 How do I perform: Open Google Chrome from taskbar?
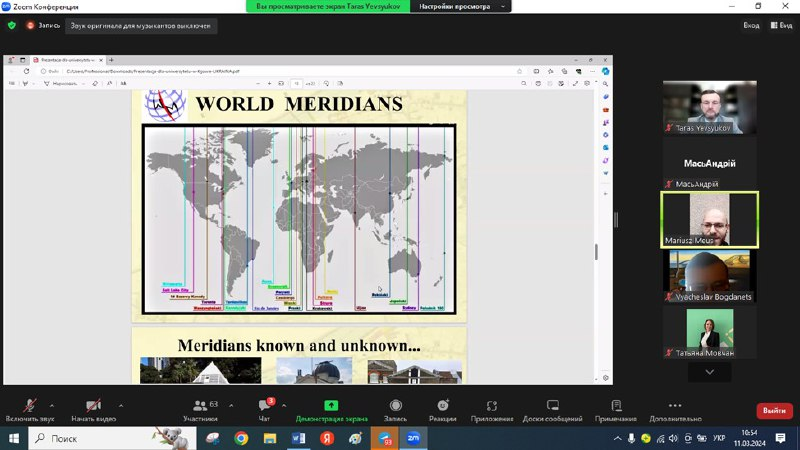(x=241, y=438)
